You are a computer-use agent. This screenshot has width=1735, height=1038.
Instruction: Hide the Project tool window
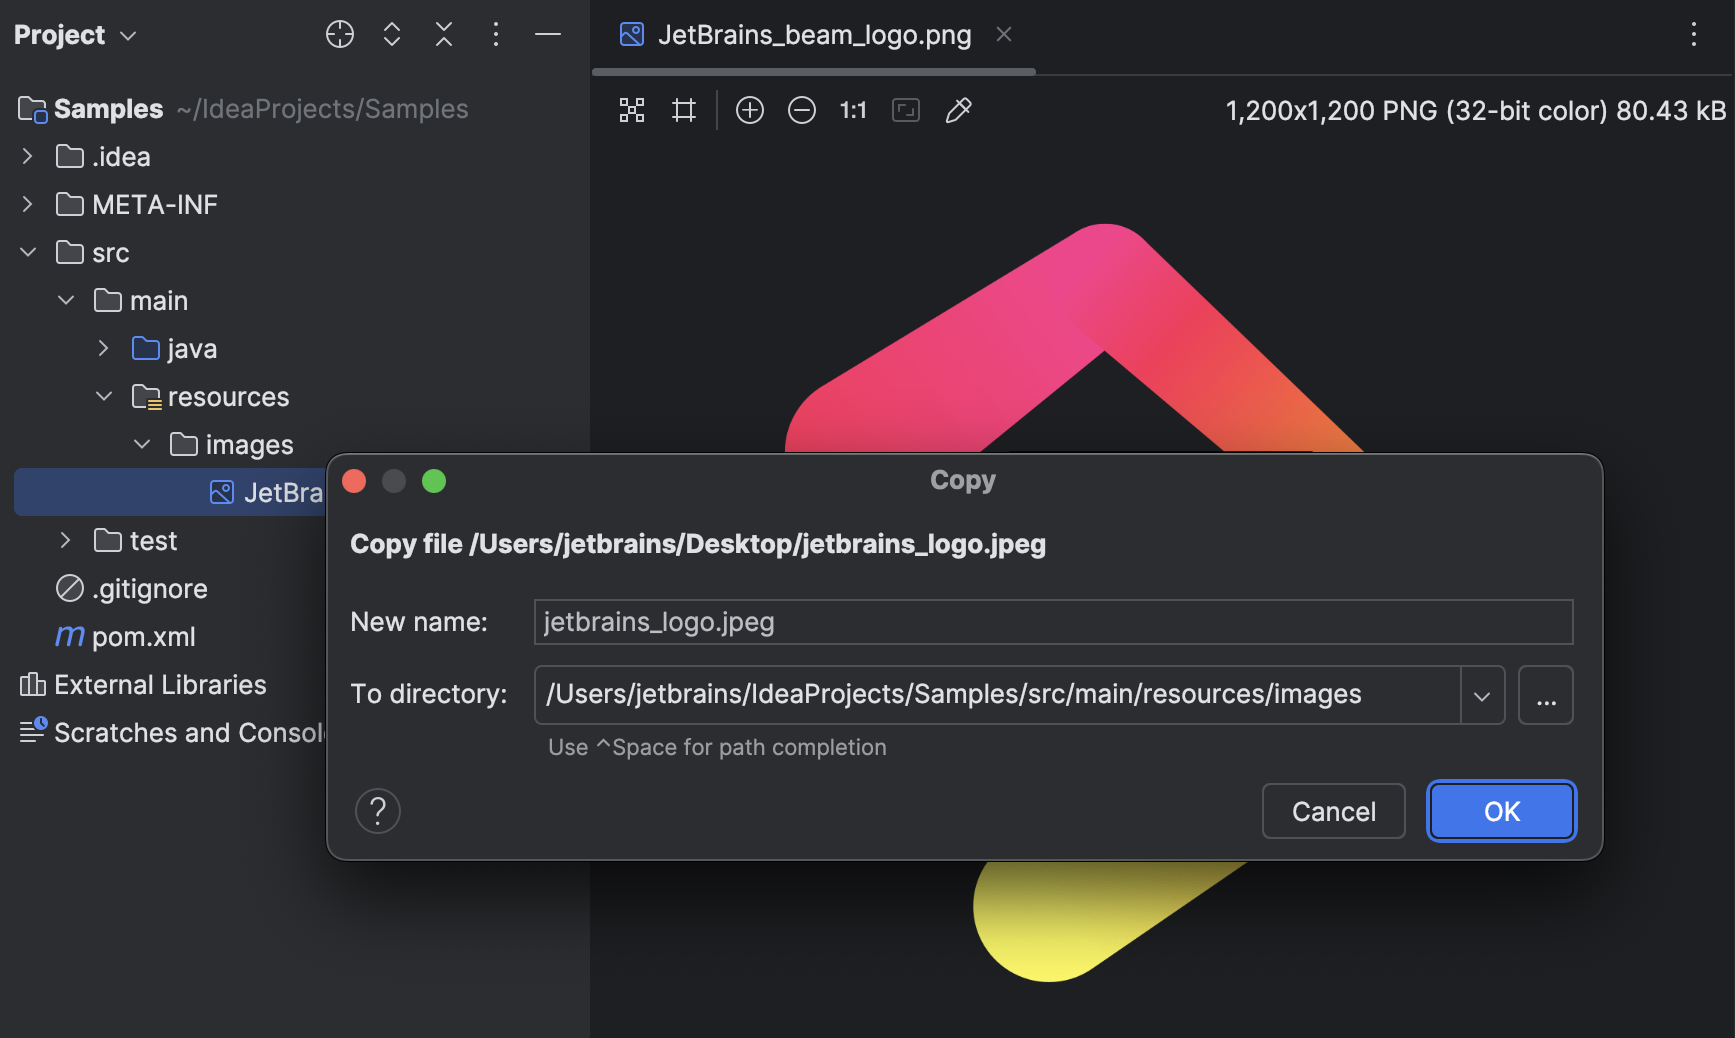click(547, 34)
